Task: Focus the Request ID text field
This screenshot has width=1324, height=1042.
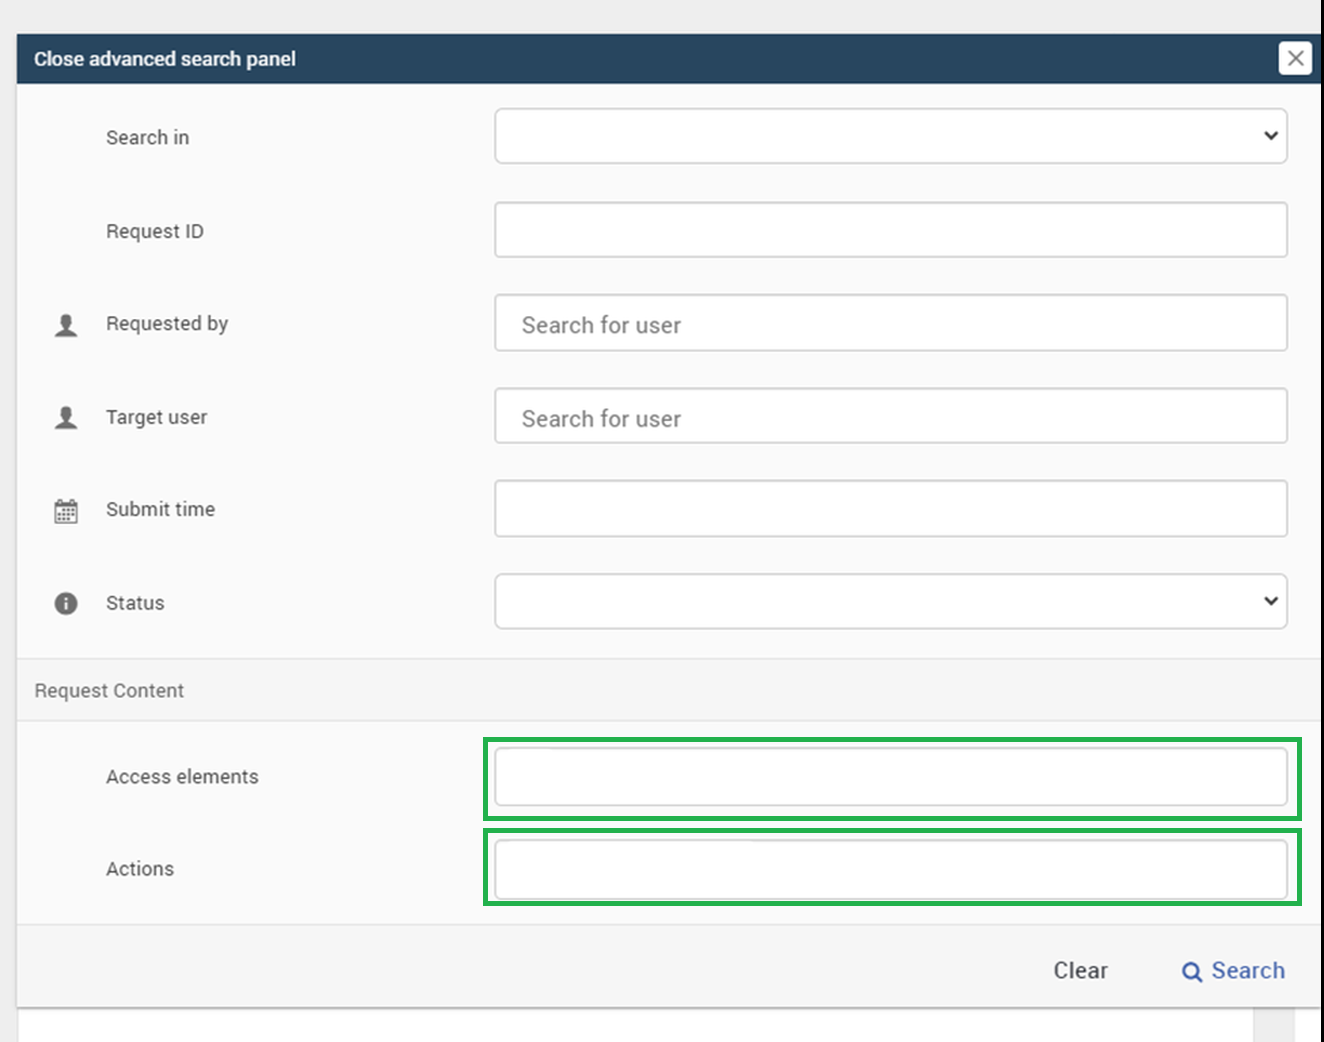Action: [890, 230]
